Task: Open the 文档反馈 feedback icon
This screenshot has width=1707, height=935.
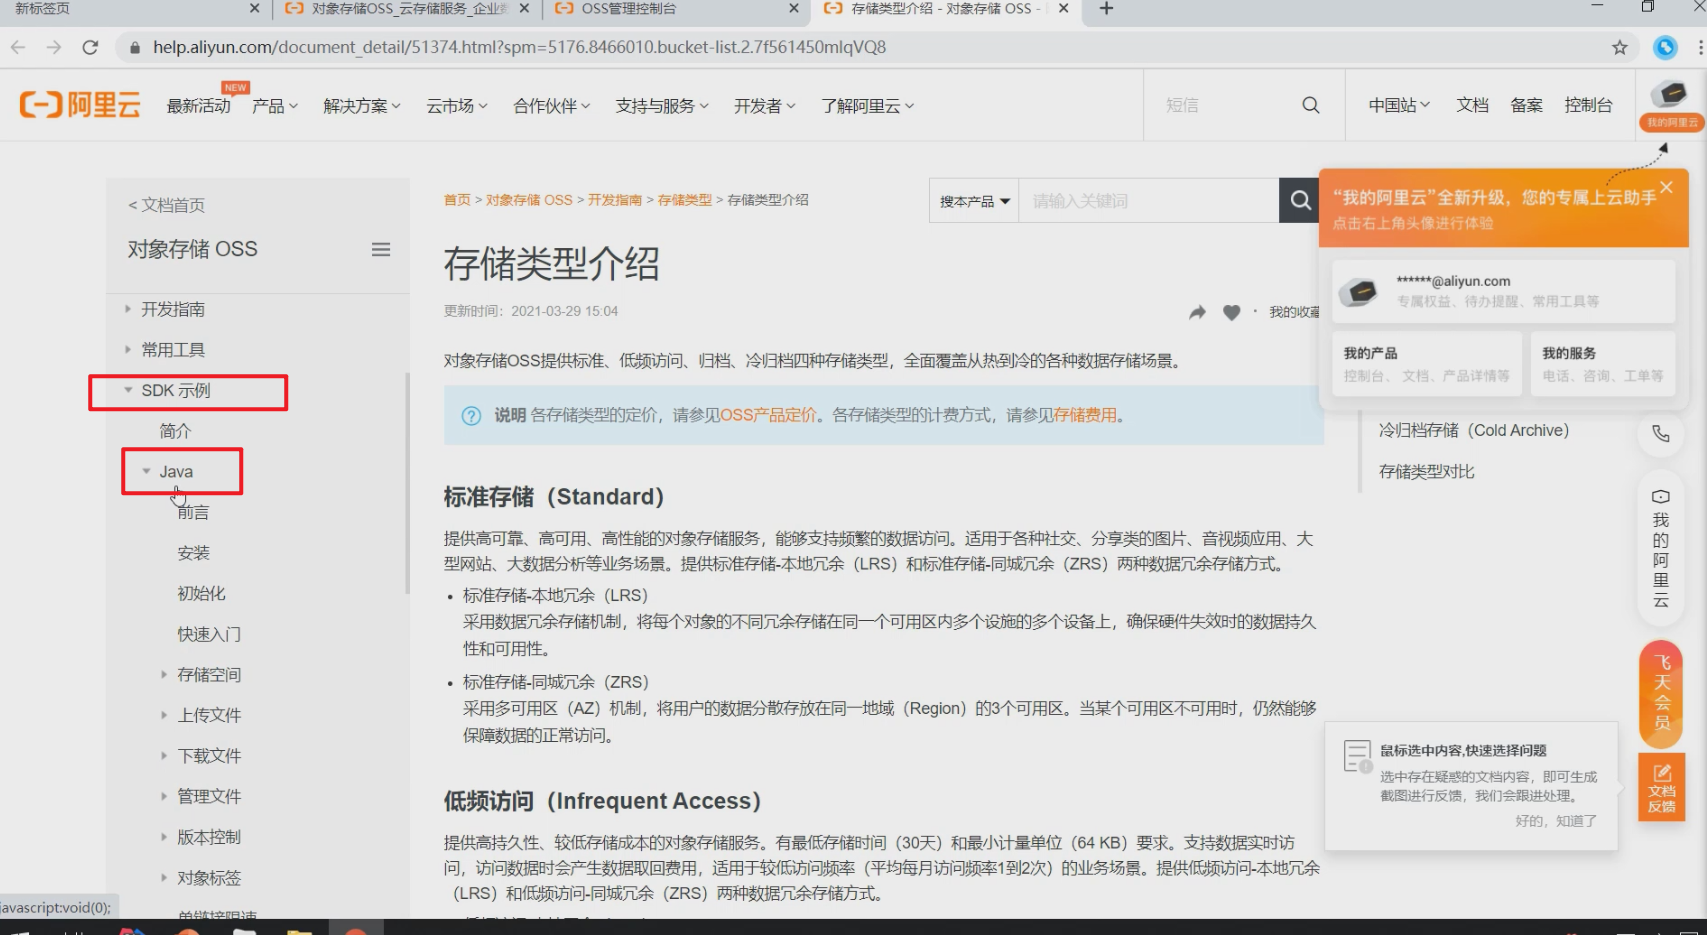Action: pyautogui.click(x=1661, y=788)
